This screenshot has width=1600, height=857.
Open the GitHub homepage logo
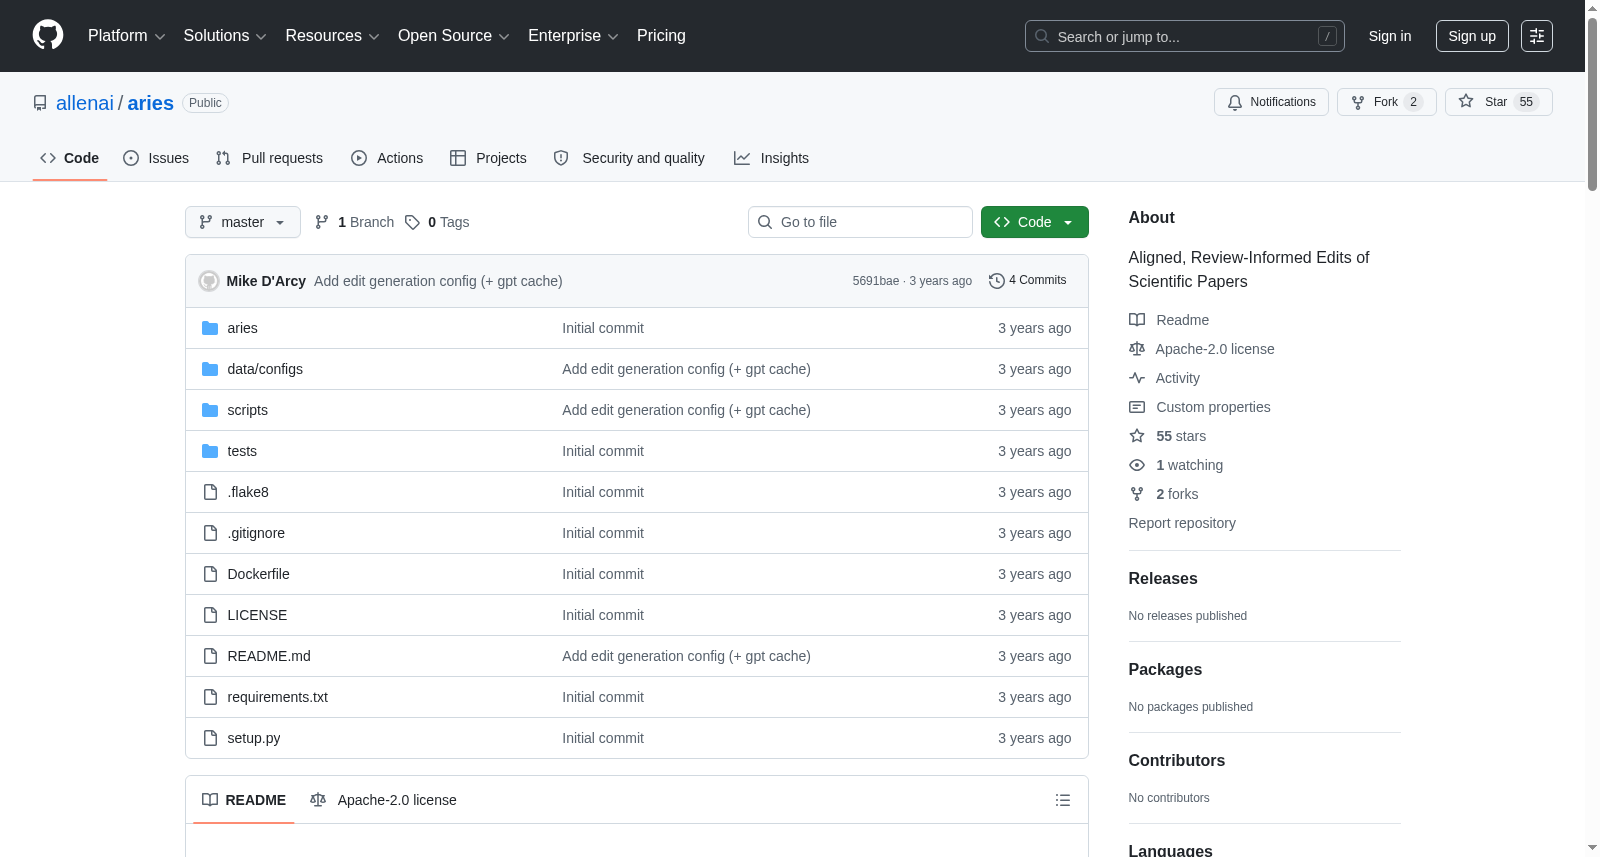pos(48,35)
